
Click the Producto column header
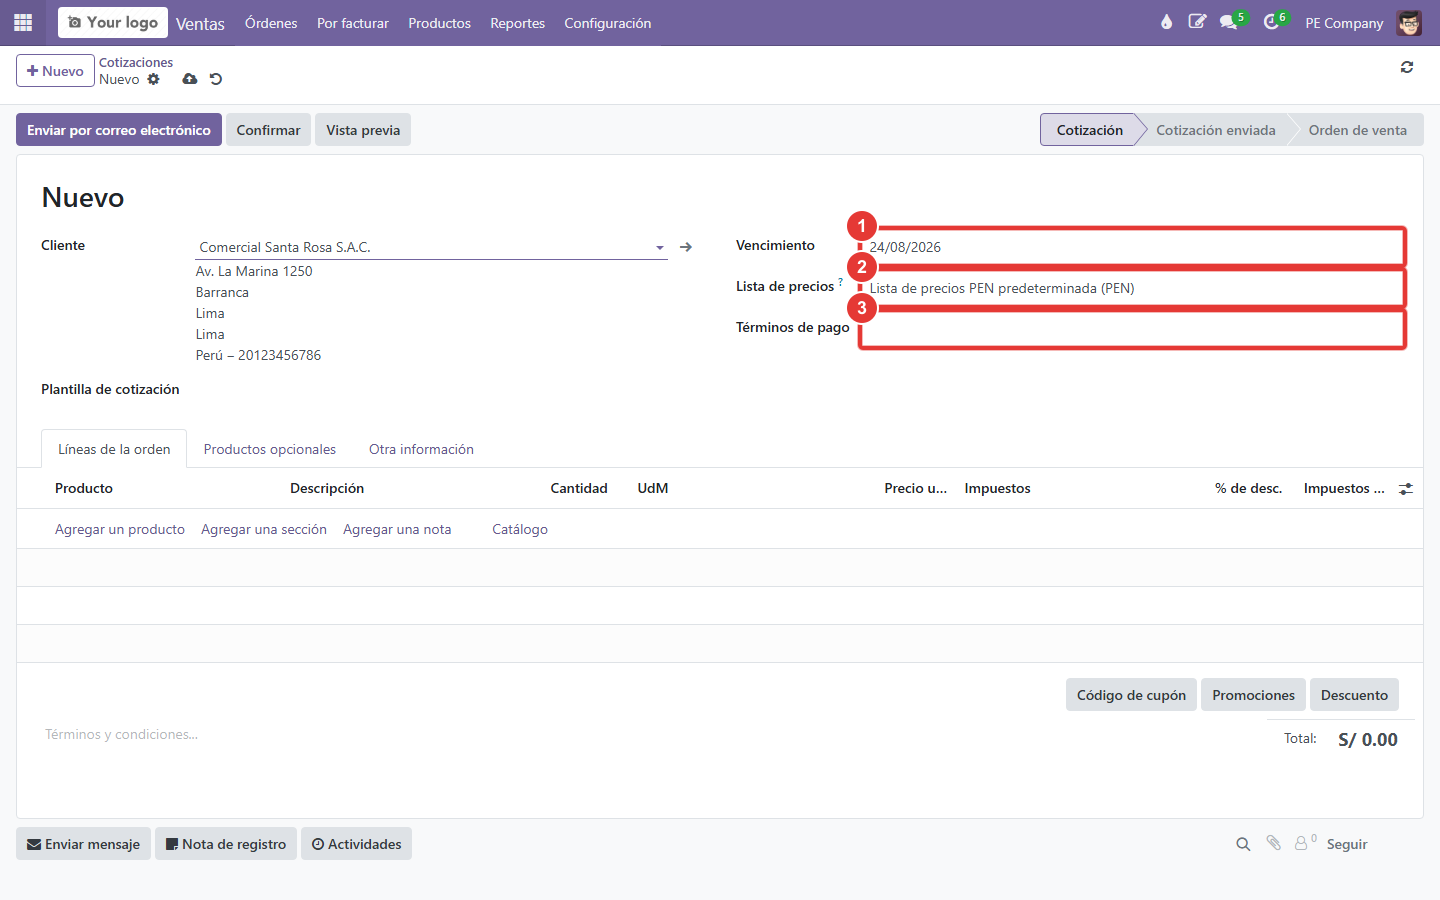click(x=84, y=488)
